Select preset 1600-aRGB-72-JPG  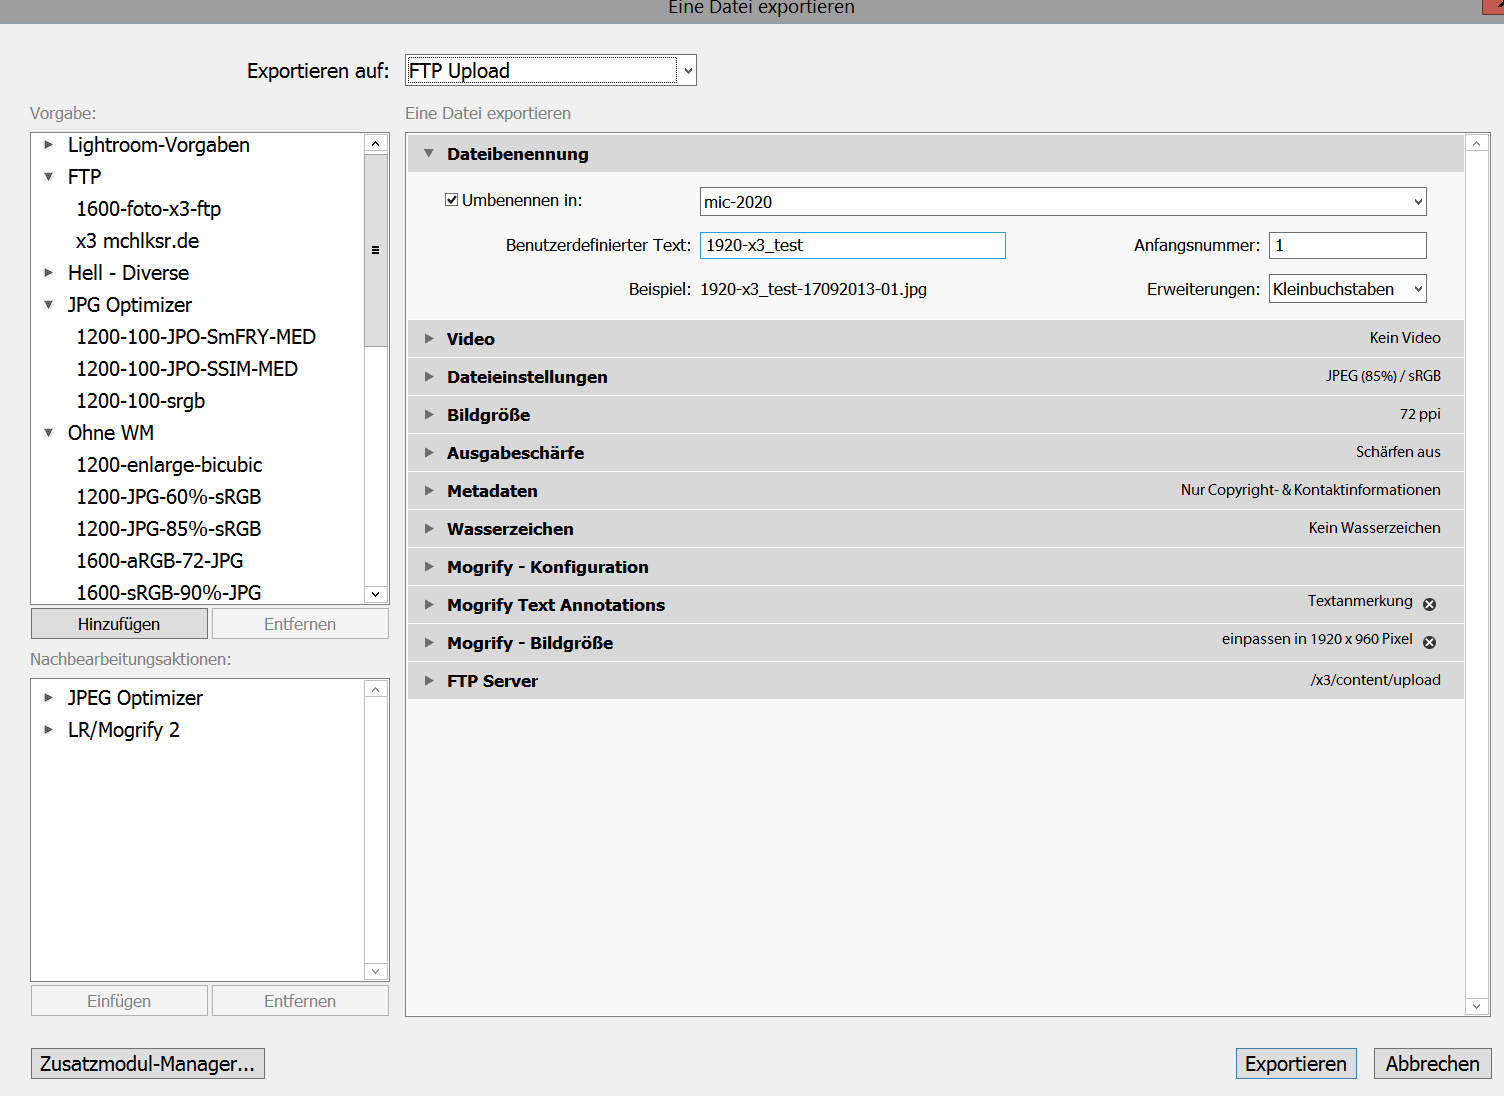point(160,561)
